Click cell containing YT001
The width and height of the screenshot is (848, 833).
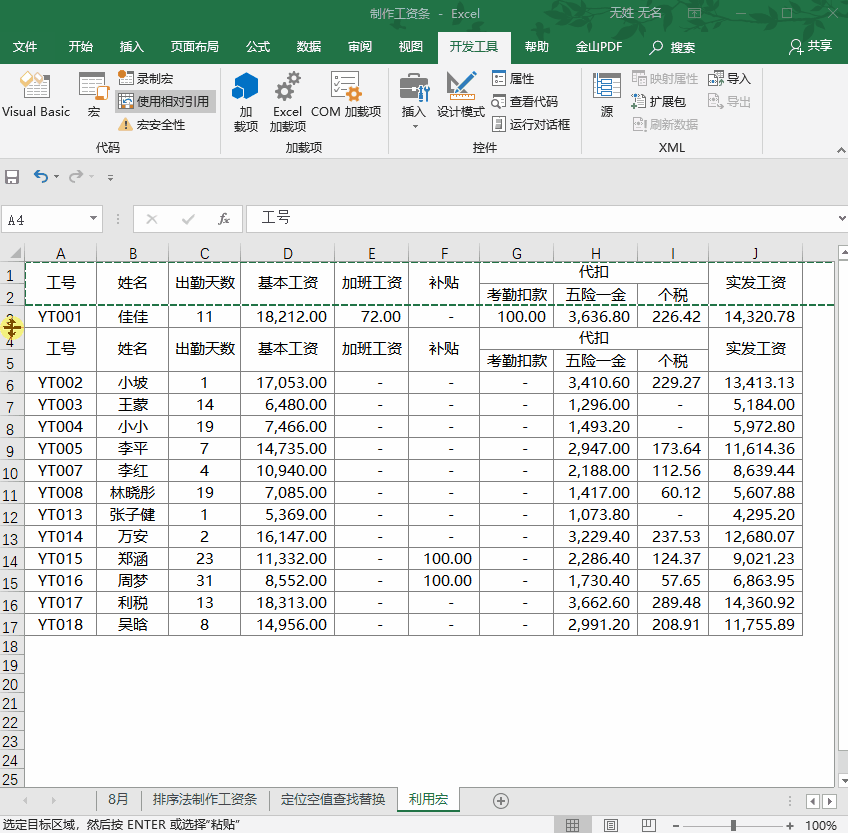(x=61, y=316)
